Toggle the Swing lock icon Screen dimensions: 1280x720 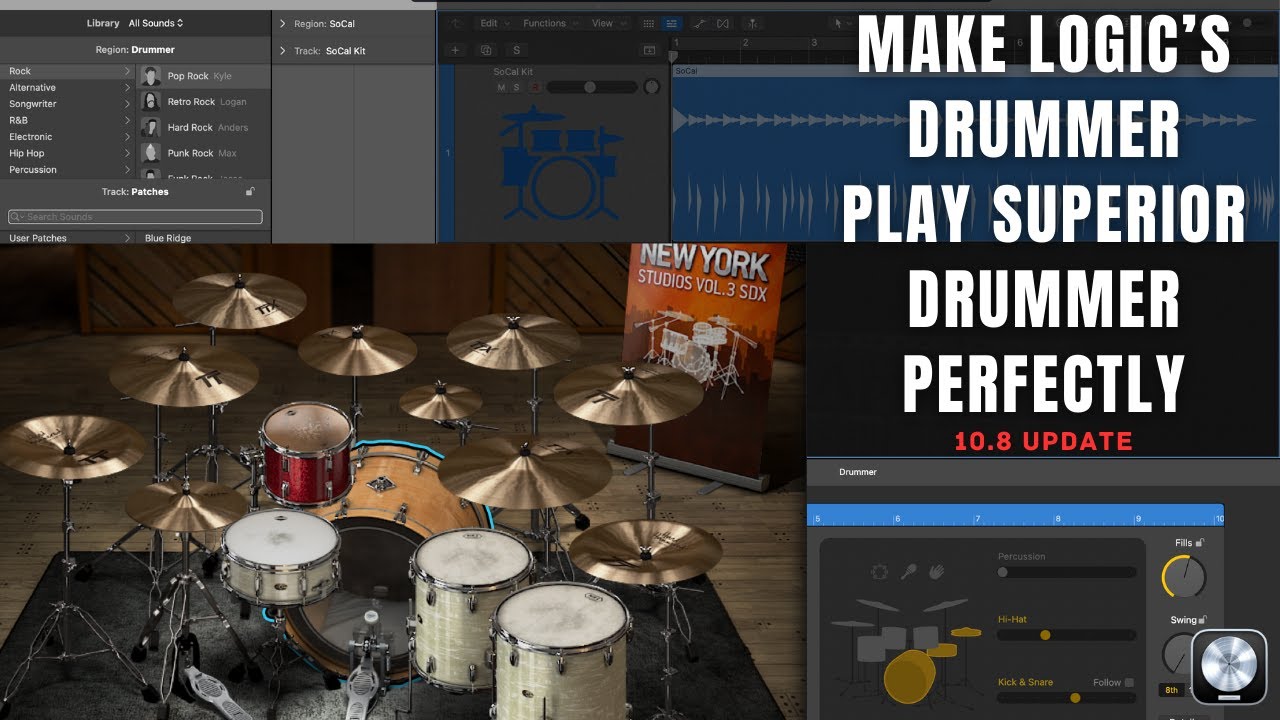1203,620
